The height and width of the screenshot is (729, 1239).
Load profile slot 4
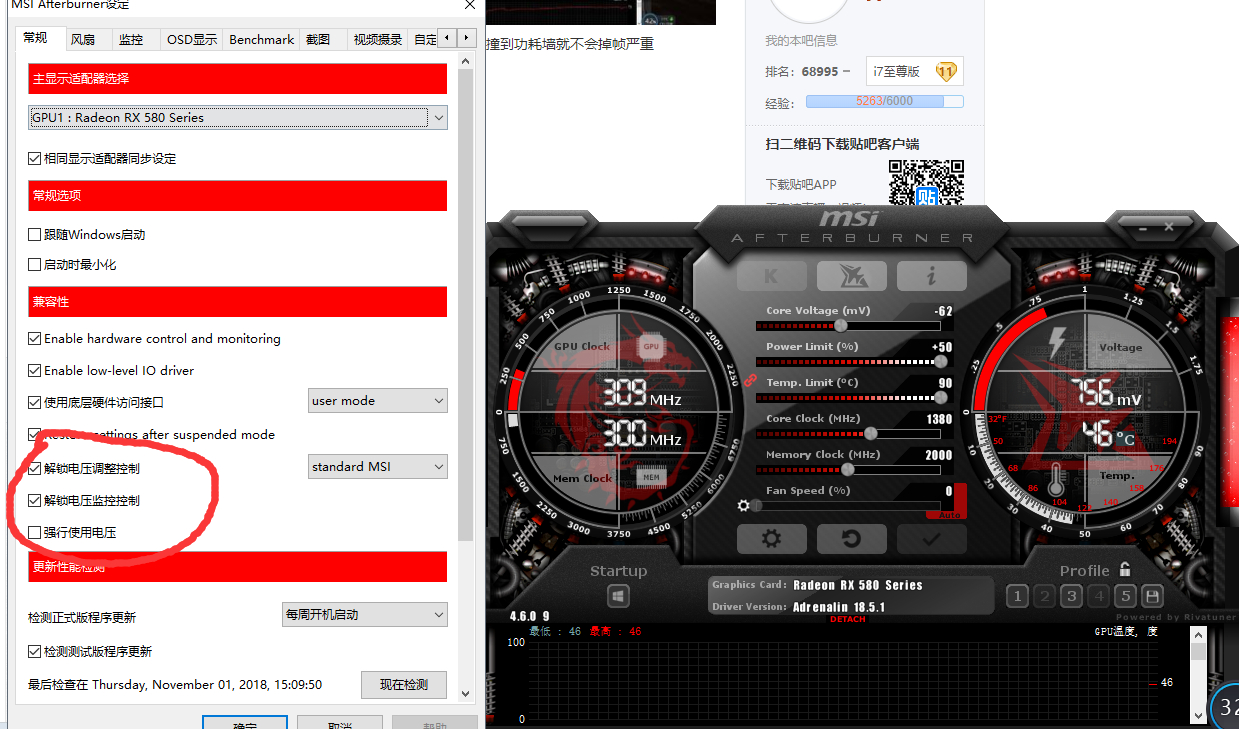click(1098, 597)
